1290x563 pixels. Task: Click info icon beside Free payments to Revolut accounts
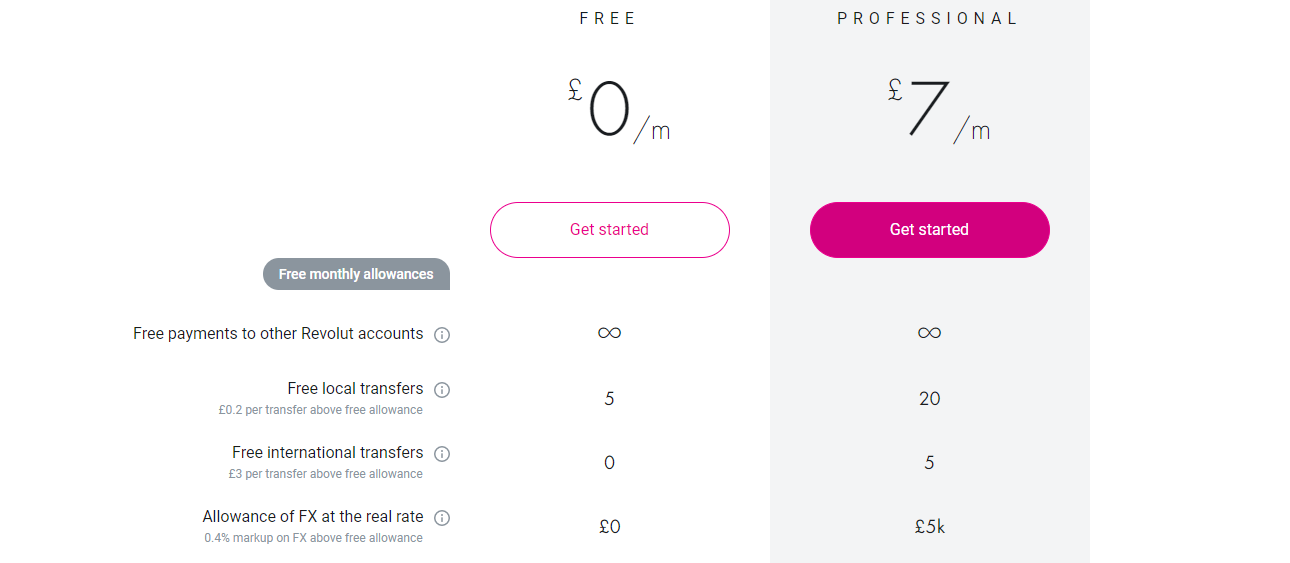[442, 335]
